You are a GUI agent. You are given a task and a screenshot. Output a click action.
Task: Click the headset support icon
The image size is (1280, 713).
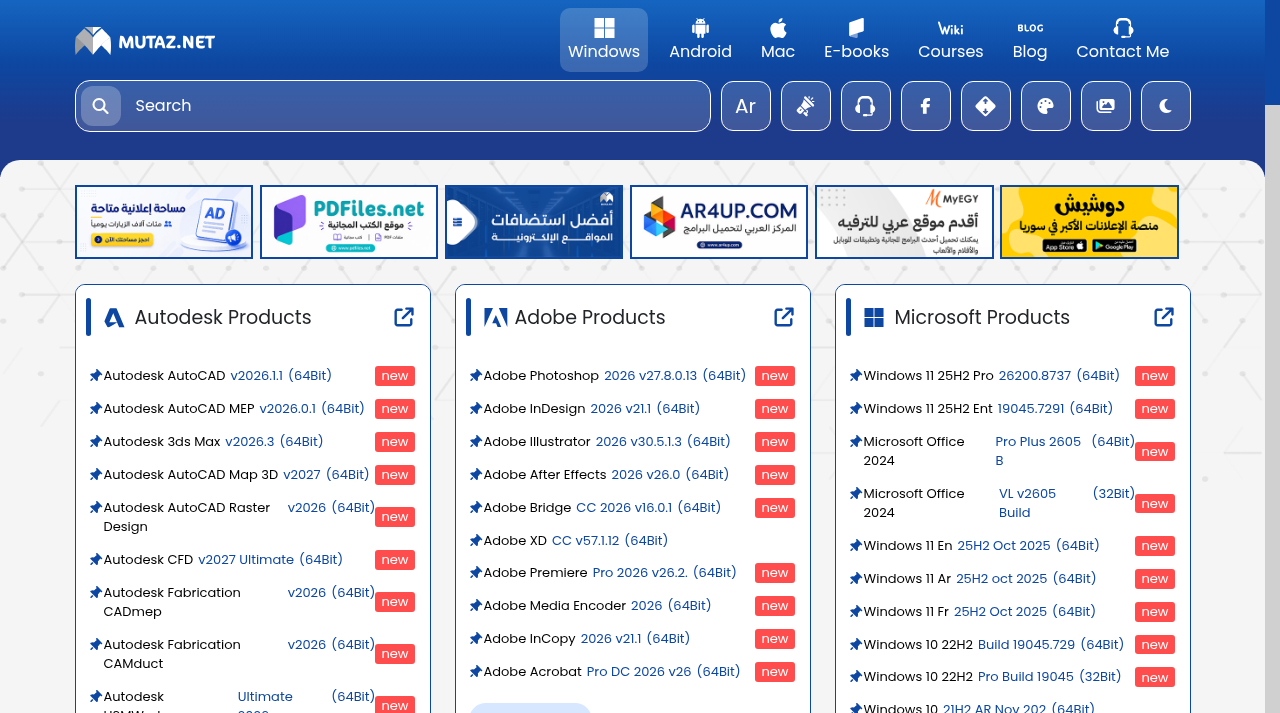[x=866, y=106]
